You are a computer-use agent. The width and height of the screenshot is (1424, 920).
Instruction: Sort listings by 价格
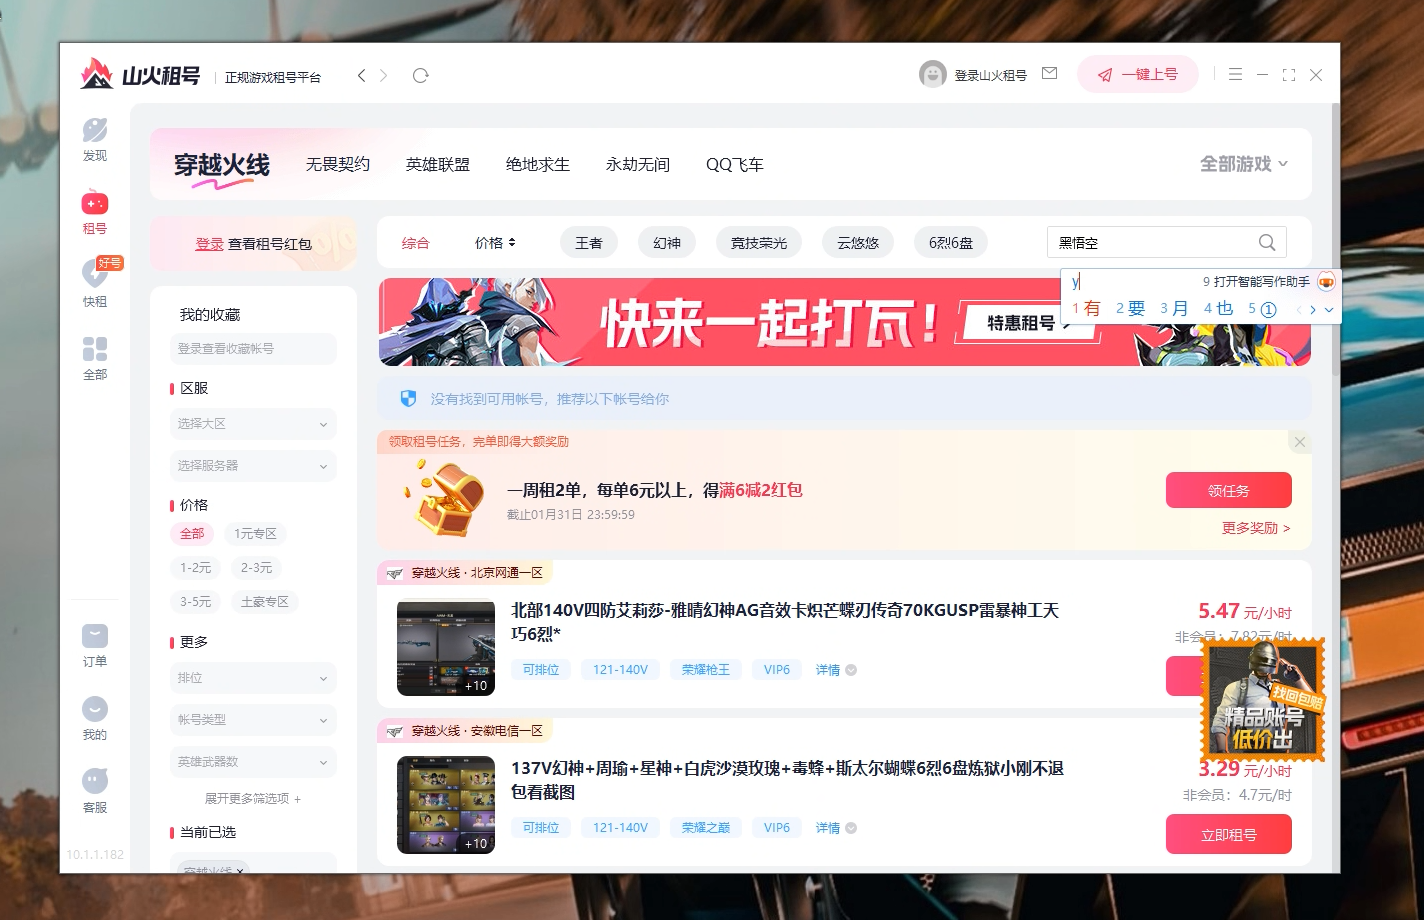pyautogui.click(x=495, y=243)
